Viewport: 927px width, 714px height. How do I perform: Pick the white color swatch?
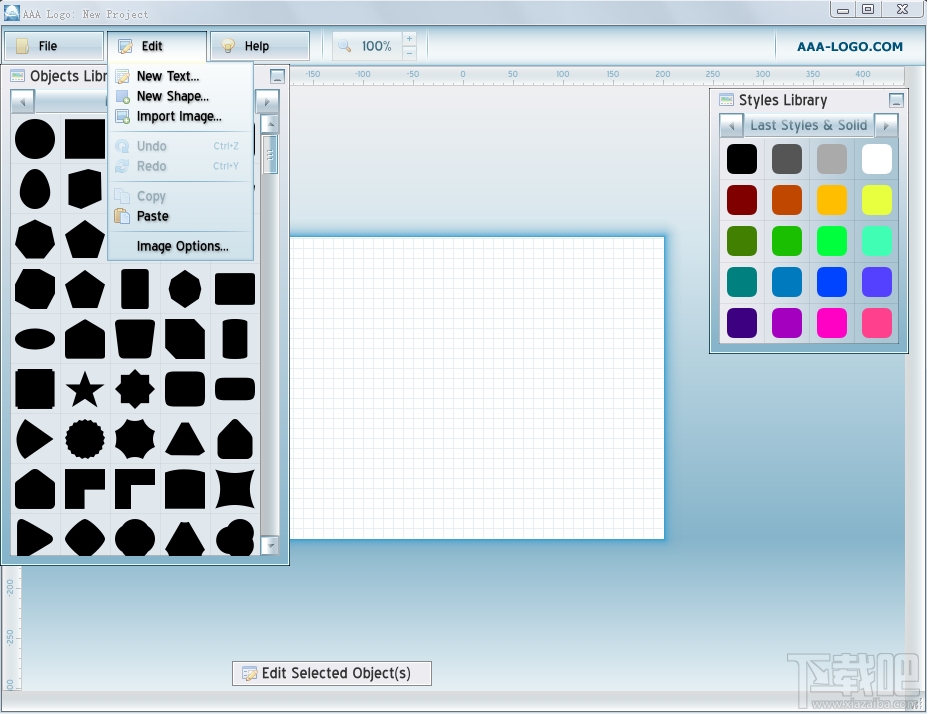[877, 159]
